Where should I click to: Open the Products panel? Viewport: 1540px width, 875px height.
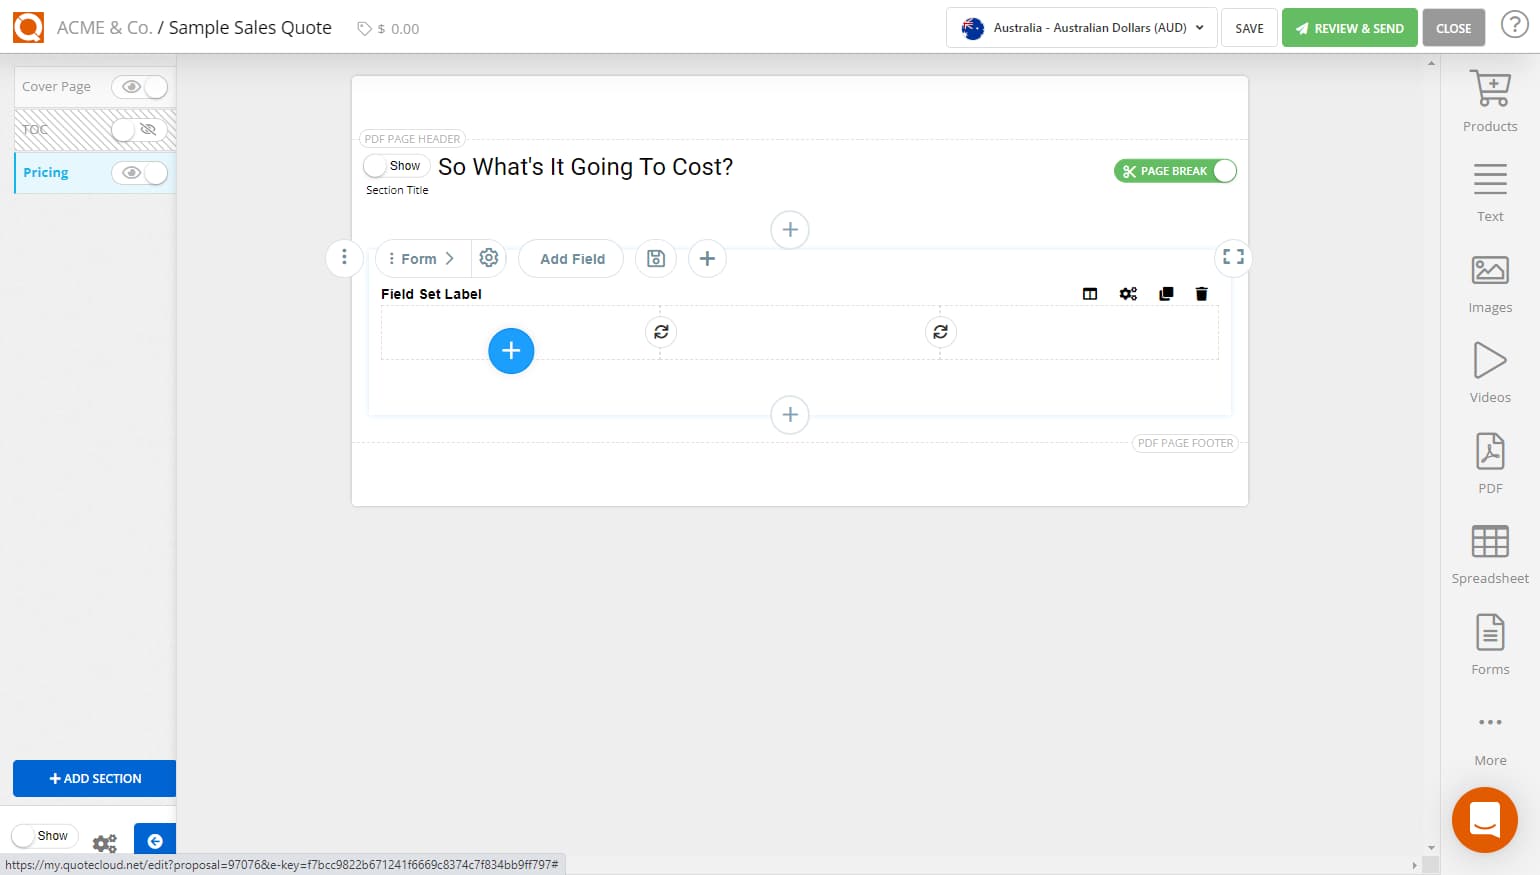click(1489, 95)
